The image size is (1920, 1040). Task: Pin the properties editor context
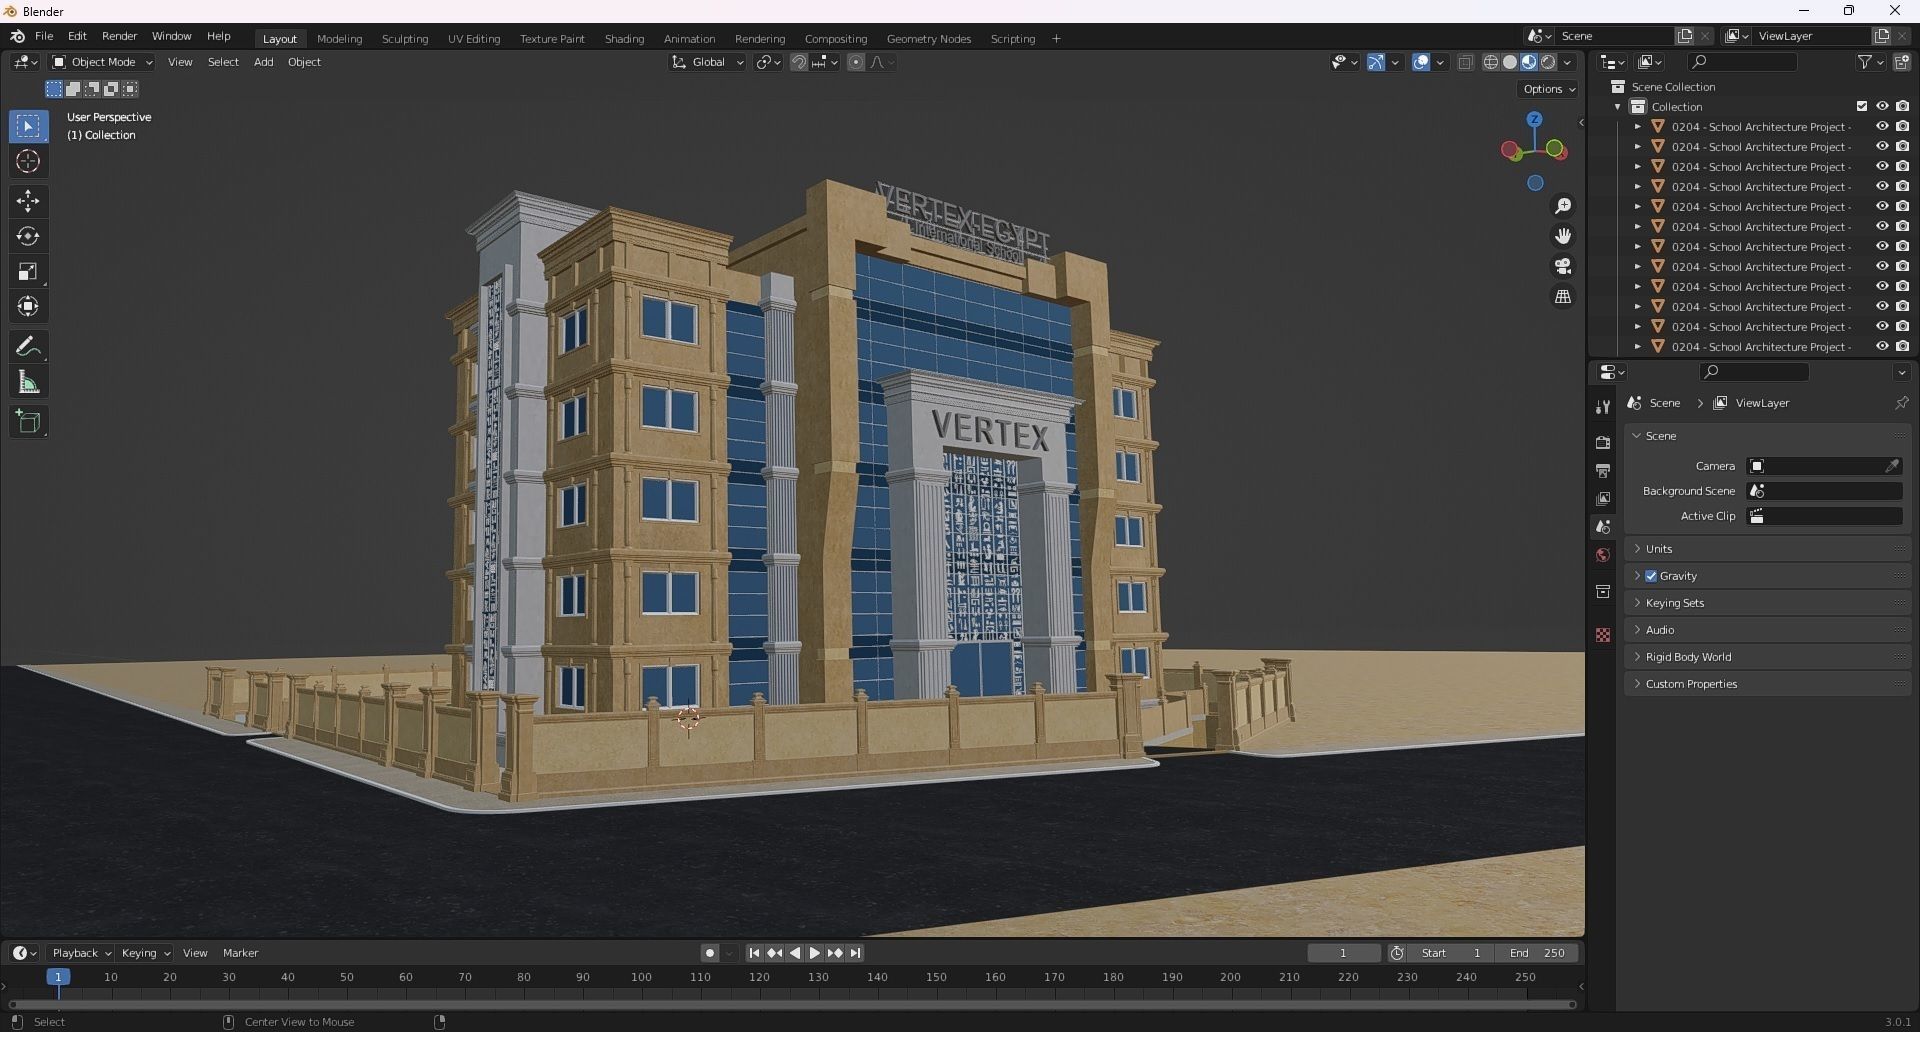1901,403
